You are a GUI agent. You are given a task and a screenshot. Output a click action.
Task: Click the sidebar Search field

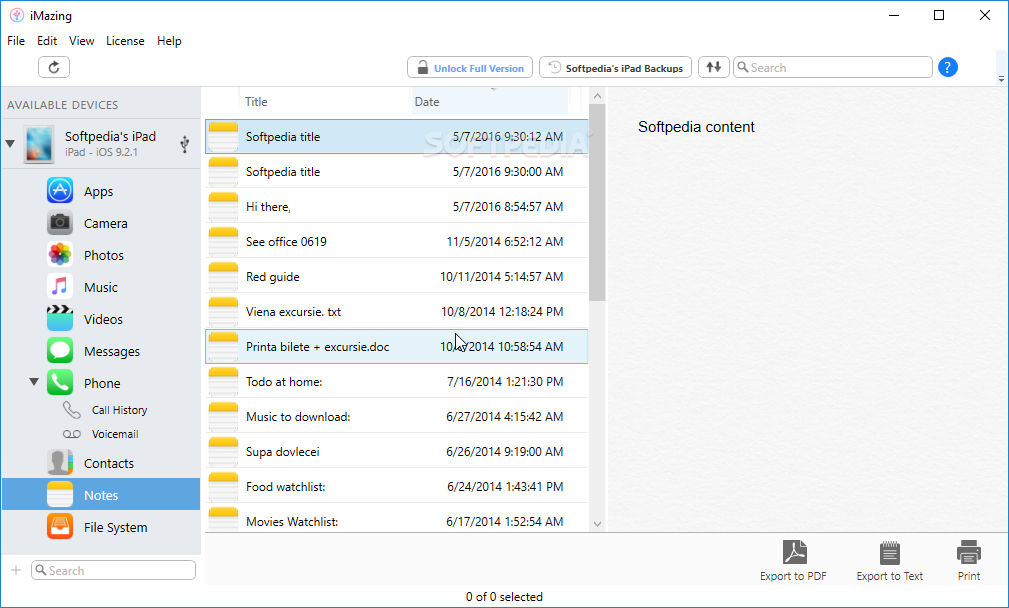click(x=113, y=570)
